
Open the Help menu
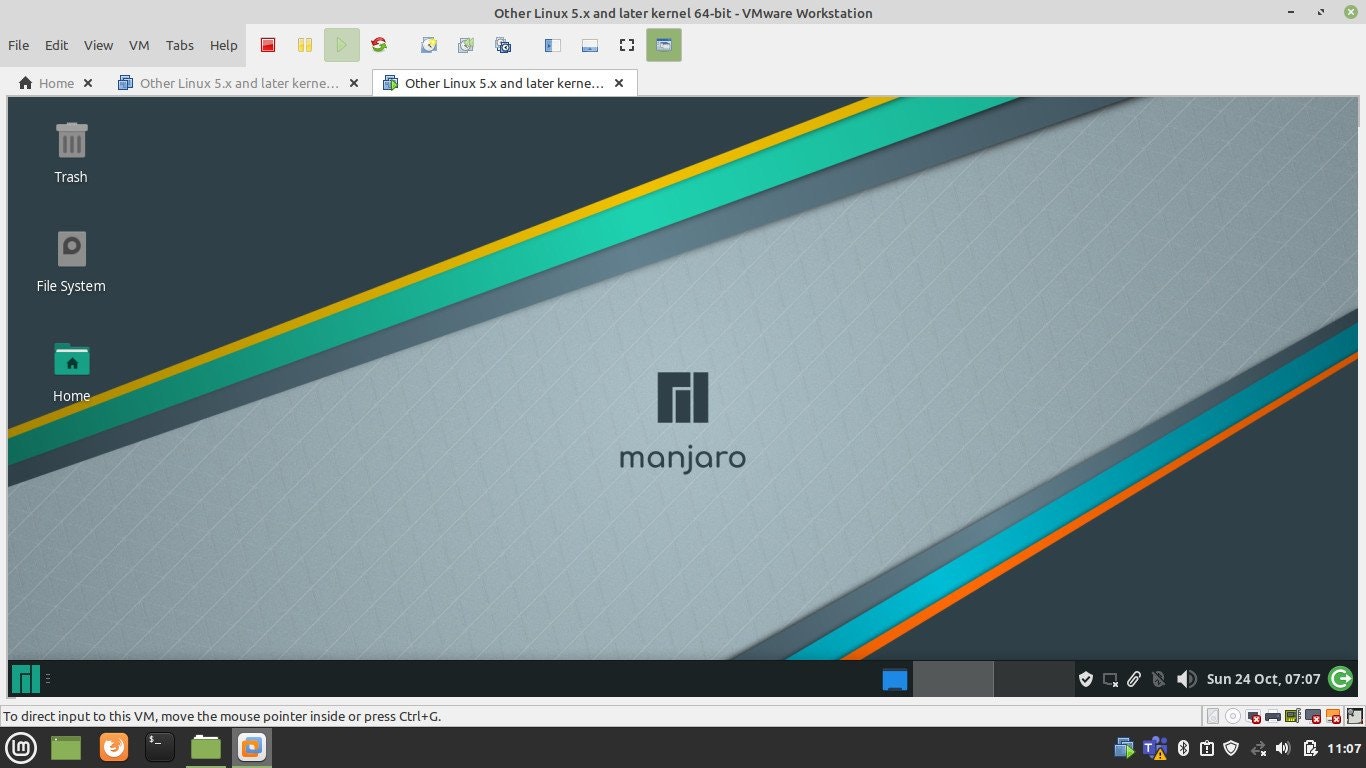tap(224, 45)
